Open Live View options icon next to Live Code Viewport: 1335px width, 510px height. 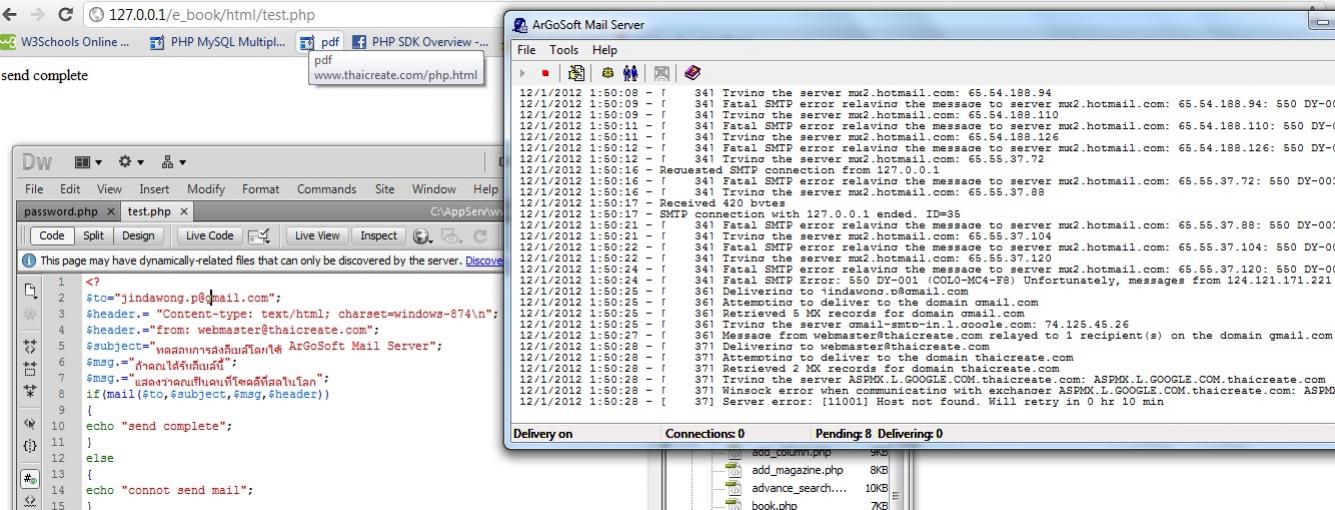point(258,236)
